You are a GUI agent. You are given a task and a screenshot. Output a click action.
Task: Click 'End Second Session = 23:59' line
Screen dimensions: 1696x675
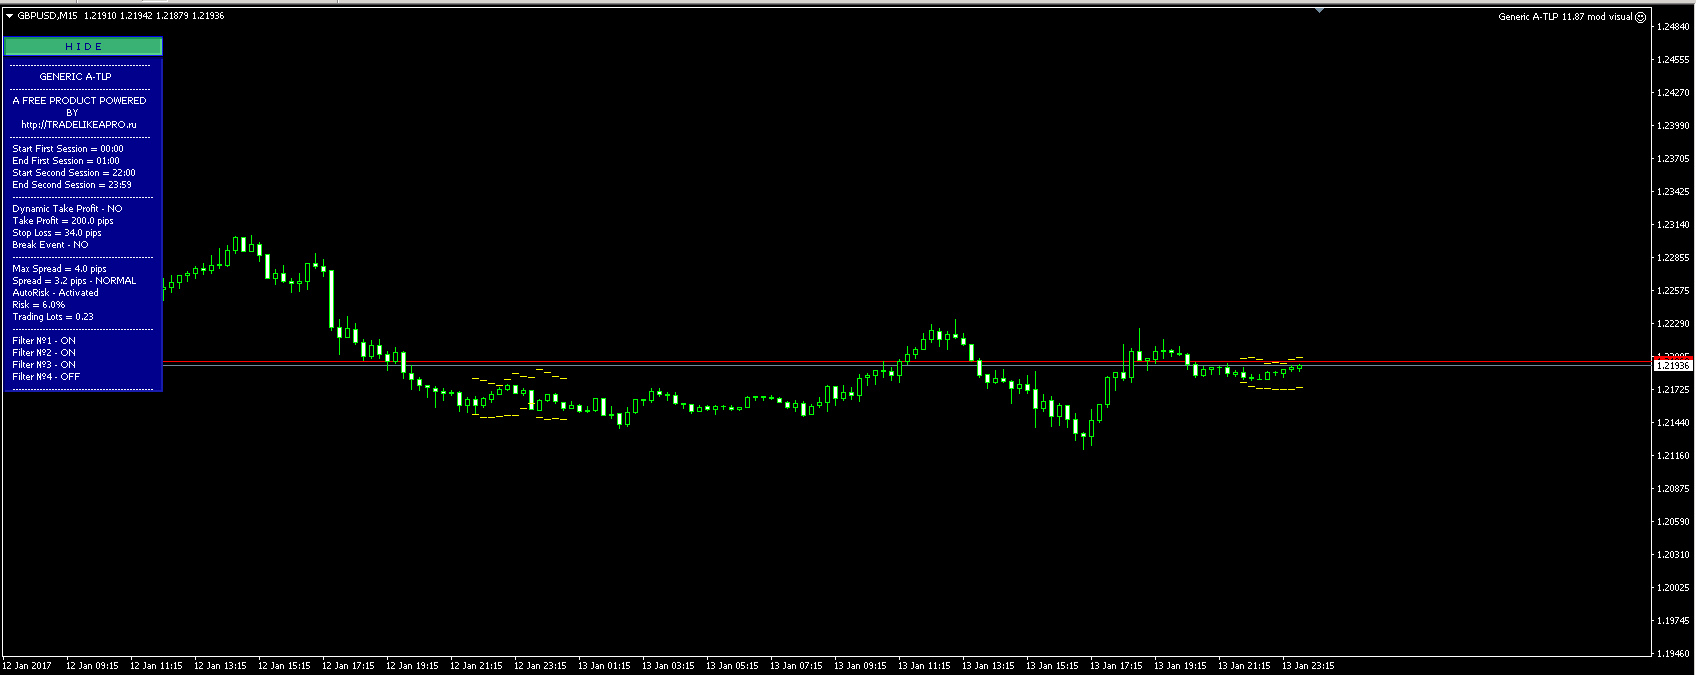point(72,185)
